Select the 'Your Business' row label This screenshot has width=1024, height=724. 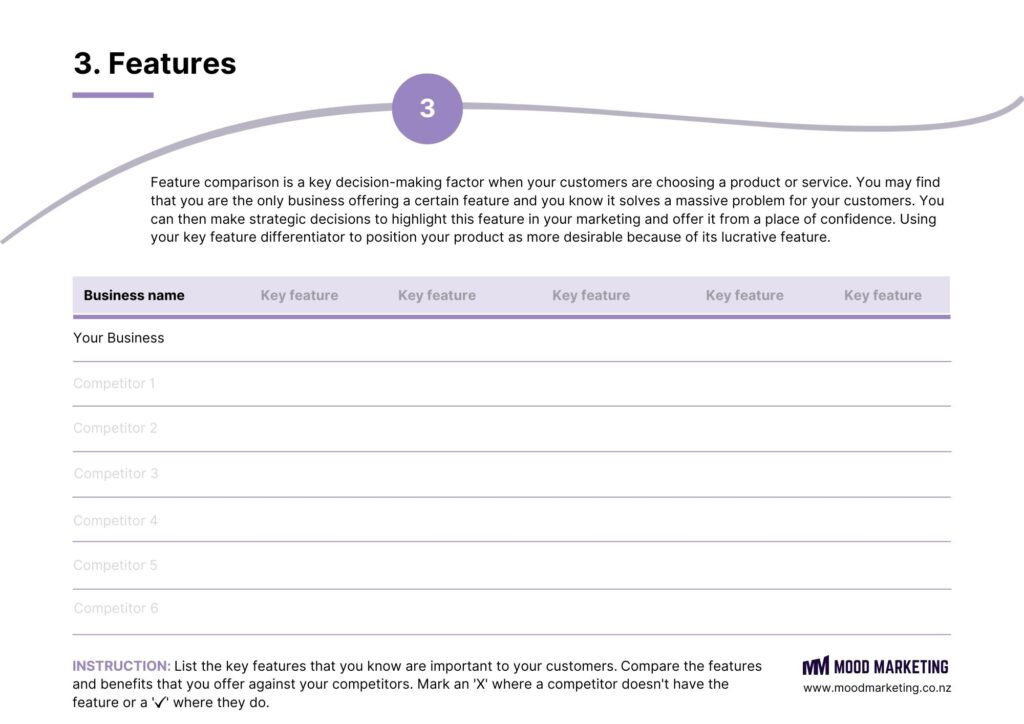pos(119,338)
